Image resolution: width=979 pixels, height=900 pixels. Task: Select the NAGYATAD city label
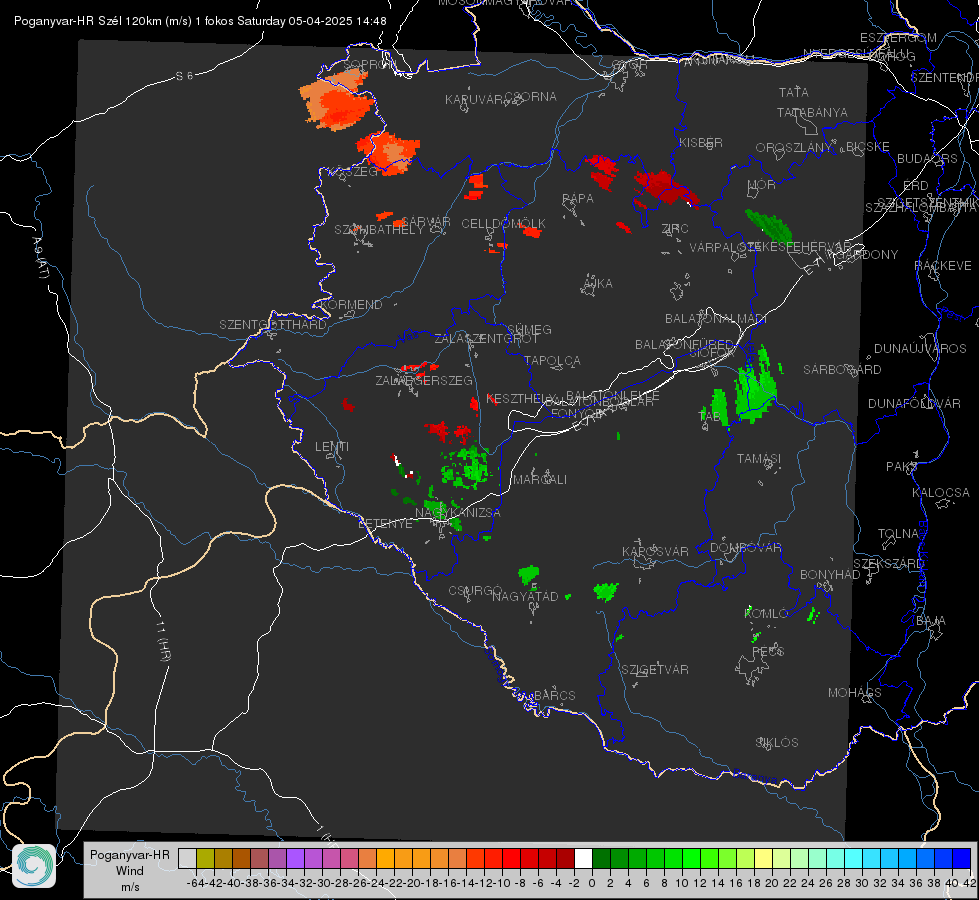(x=525, y=596)
